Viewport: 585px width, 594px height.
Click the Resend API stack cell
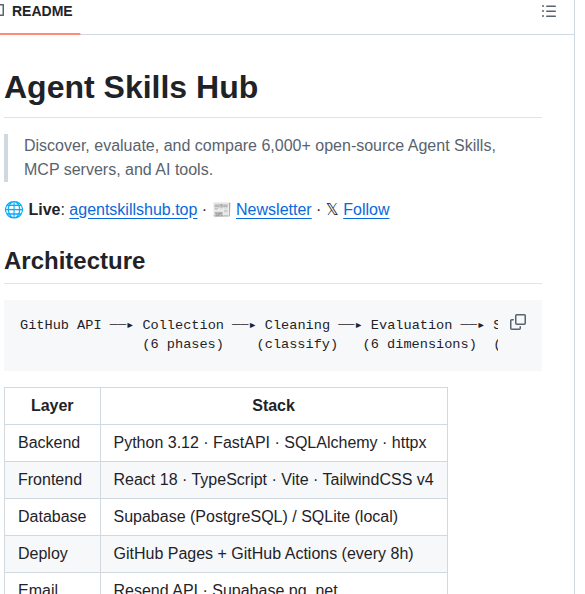pyautogui.click(x=274, y=583)
